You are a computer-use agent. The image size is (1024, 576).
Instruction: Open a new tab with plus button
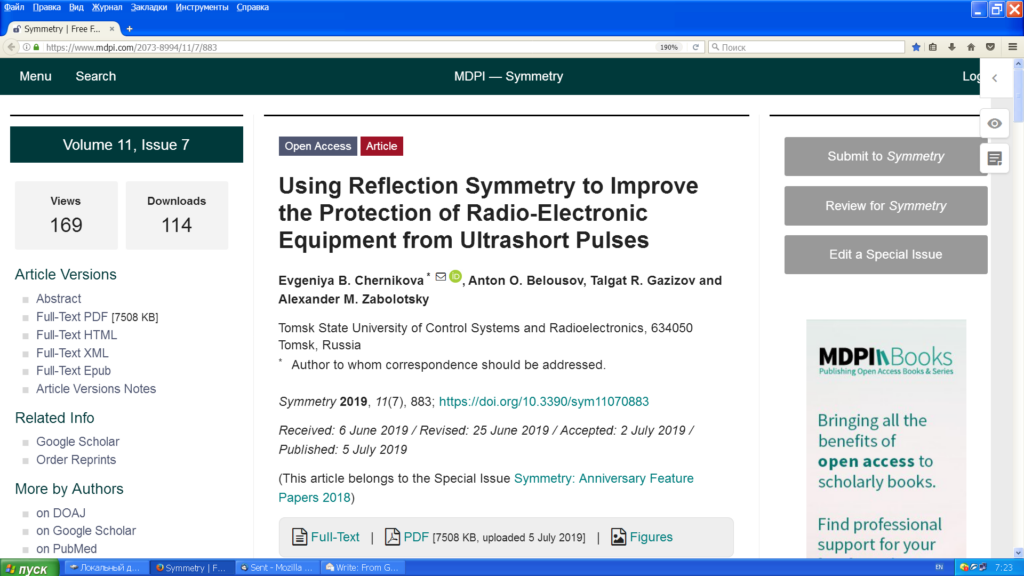129,29
